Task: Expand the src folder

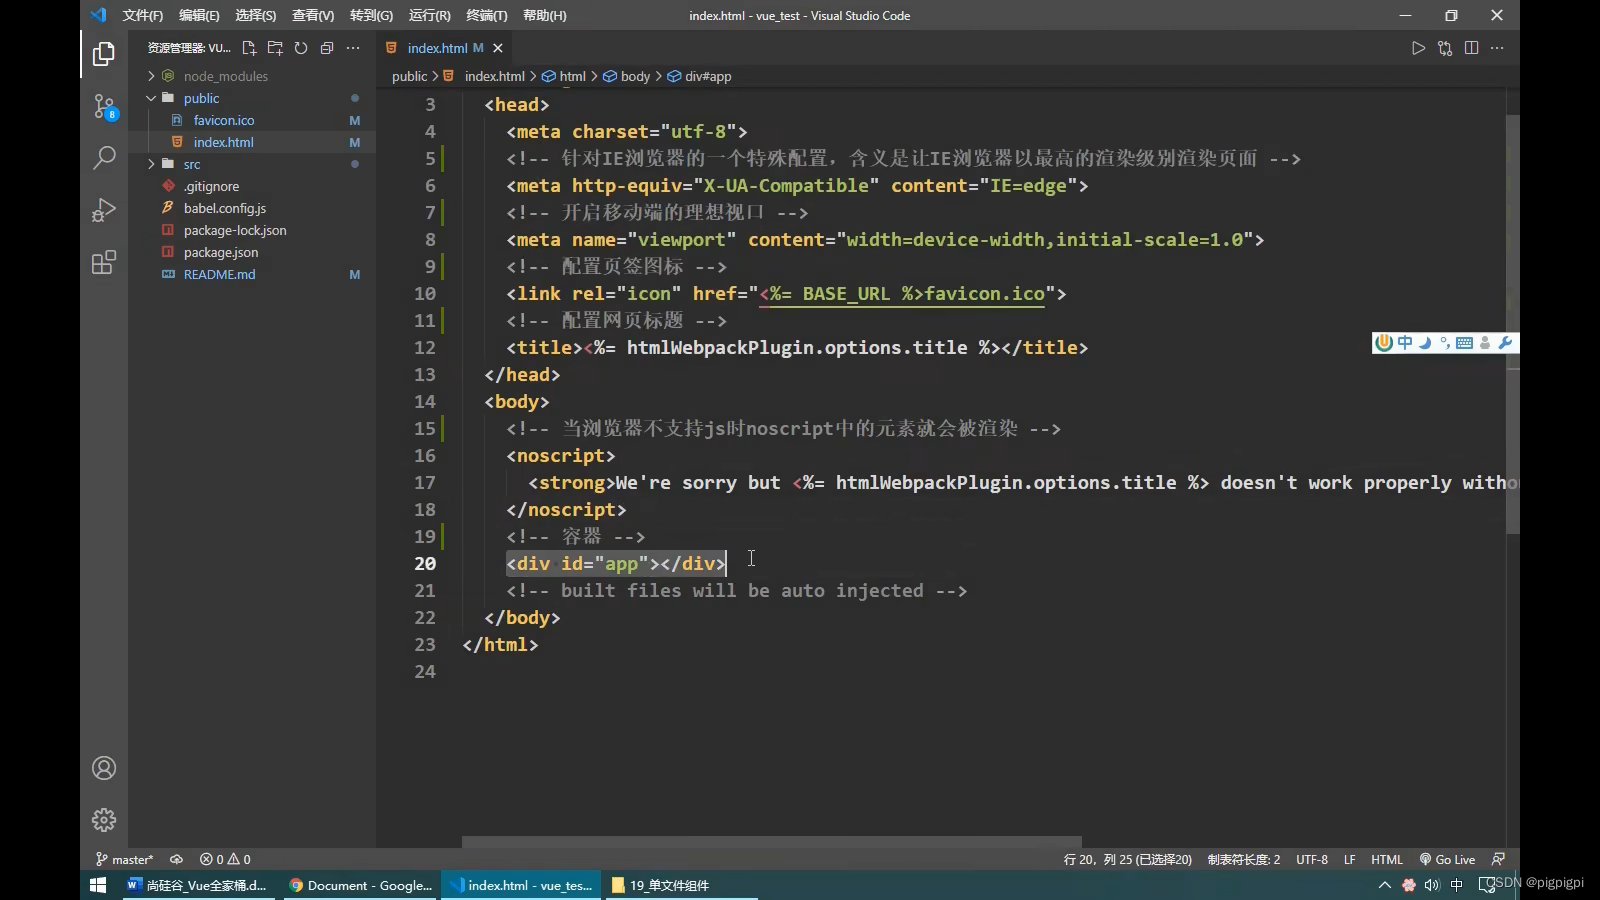Action: coord(250,164)
